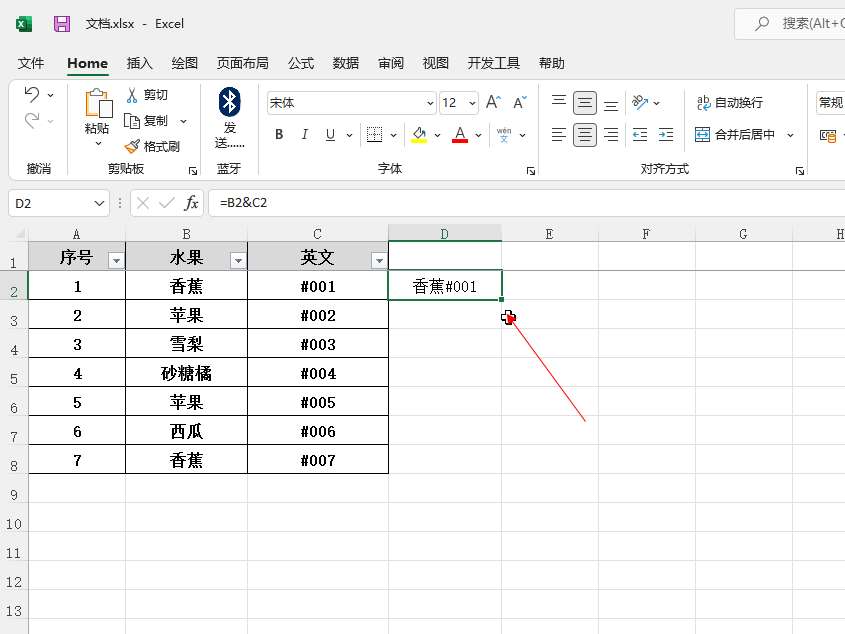Click the yellow fill color button
This screenshot has width=845, height=634.
[419, 134]
